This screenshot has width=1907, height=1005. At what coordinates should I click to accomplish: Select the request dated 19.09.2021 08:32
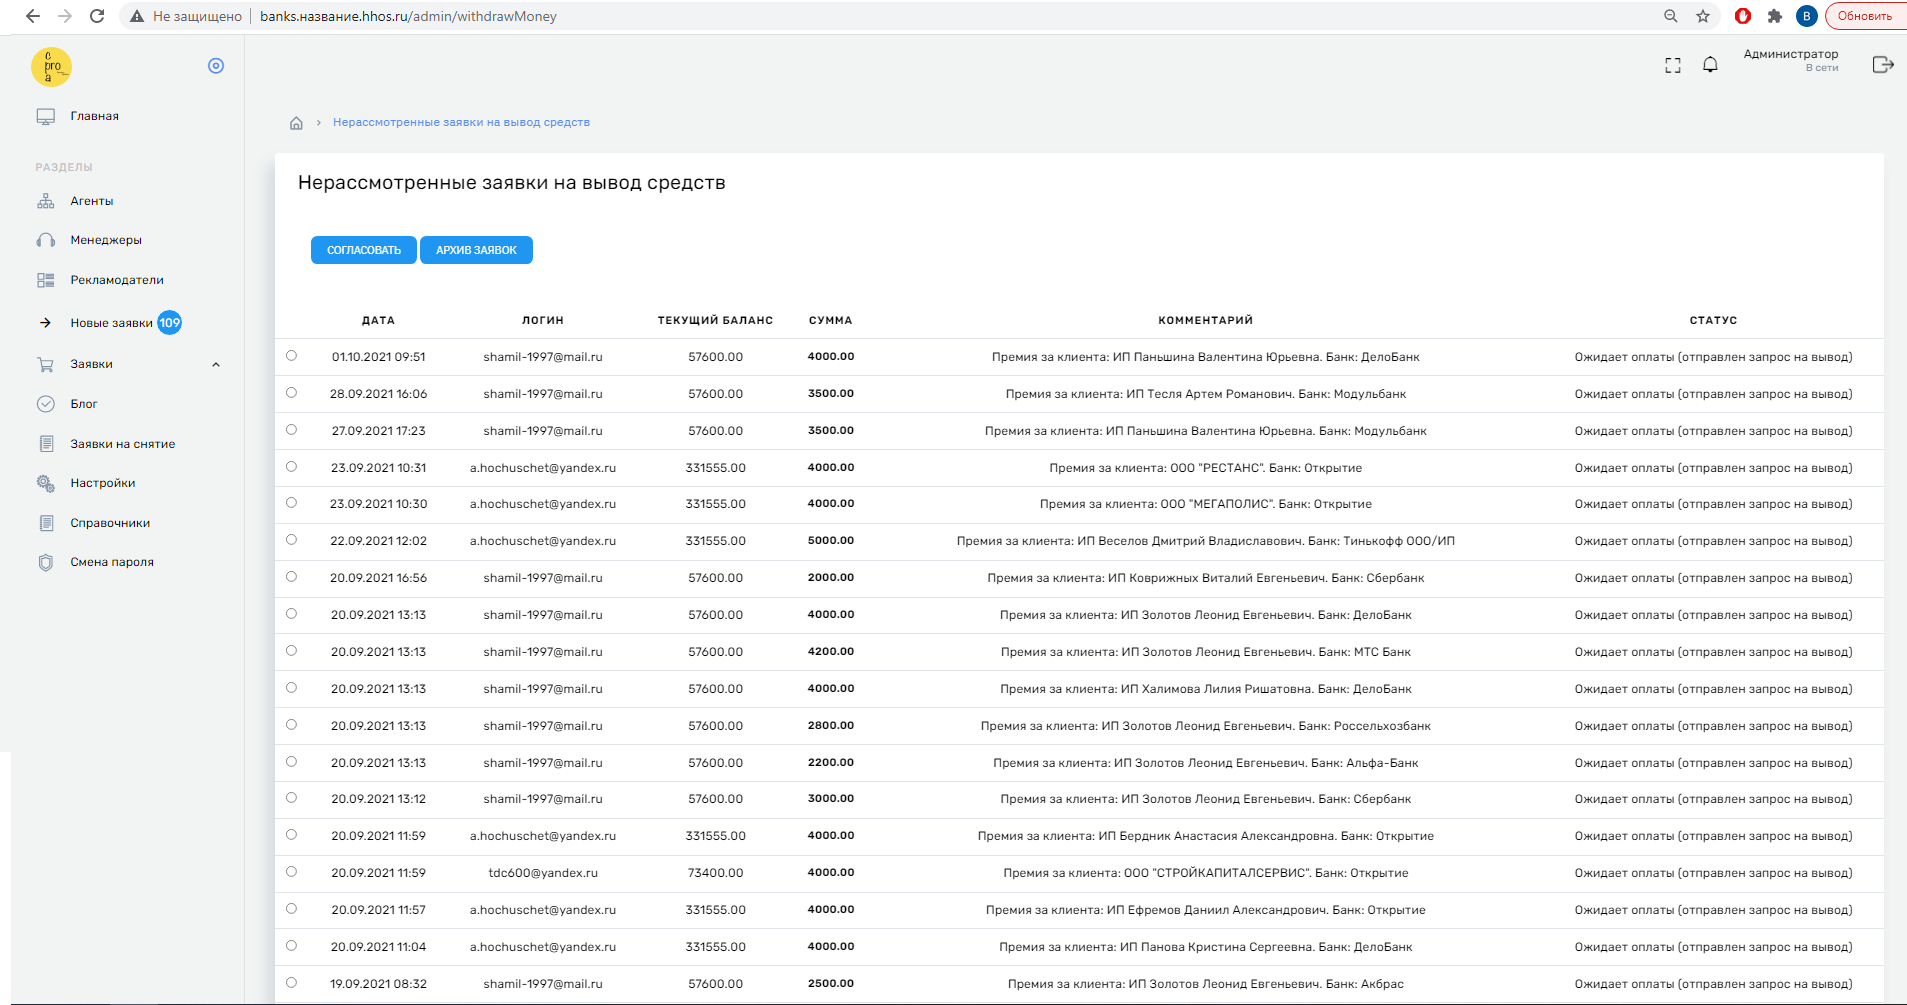pos(291,983)
